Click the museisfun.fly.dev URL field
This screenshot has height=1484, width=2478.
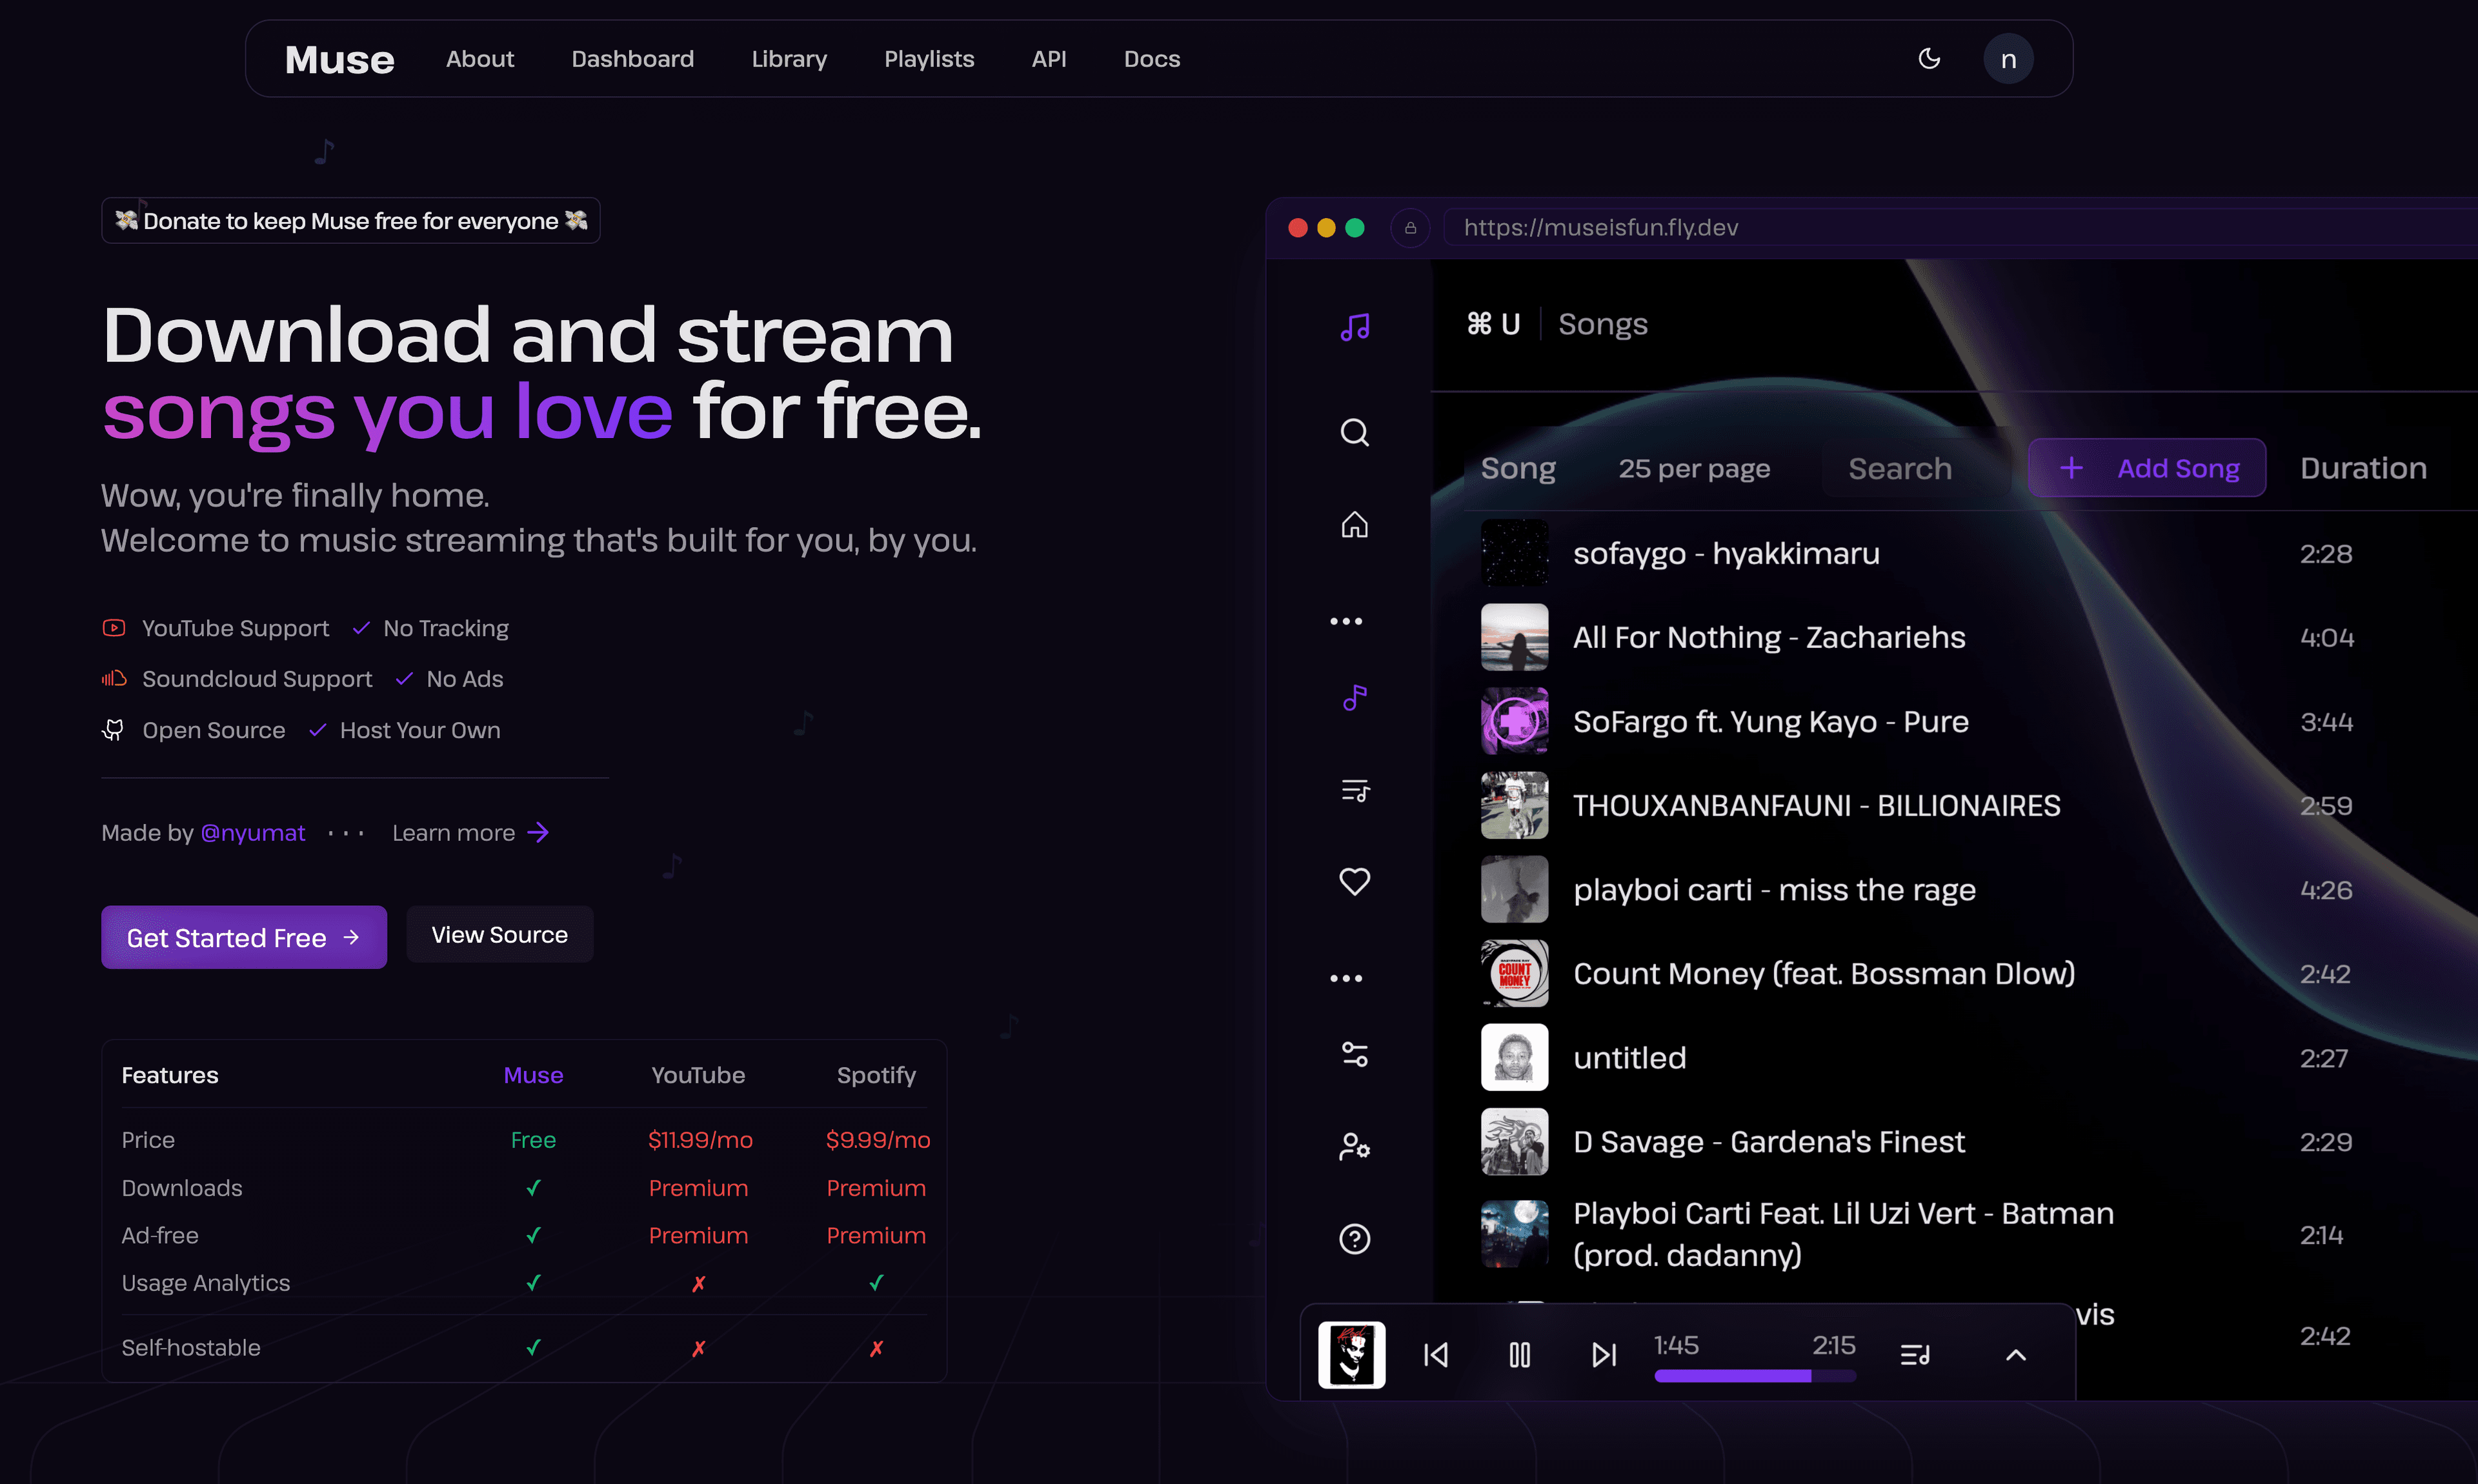coord(1960,227)
